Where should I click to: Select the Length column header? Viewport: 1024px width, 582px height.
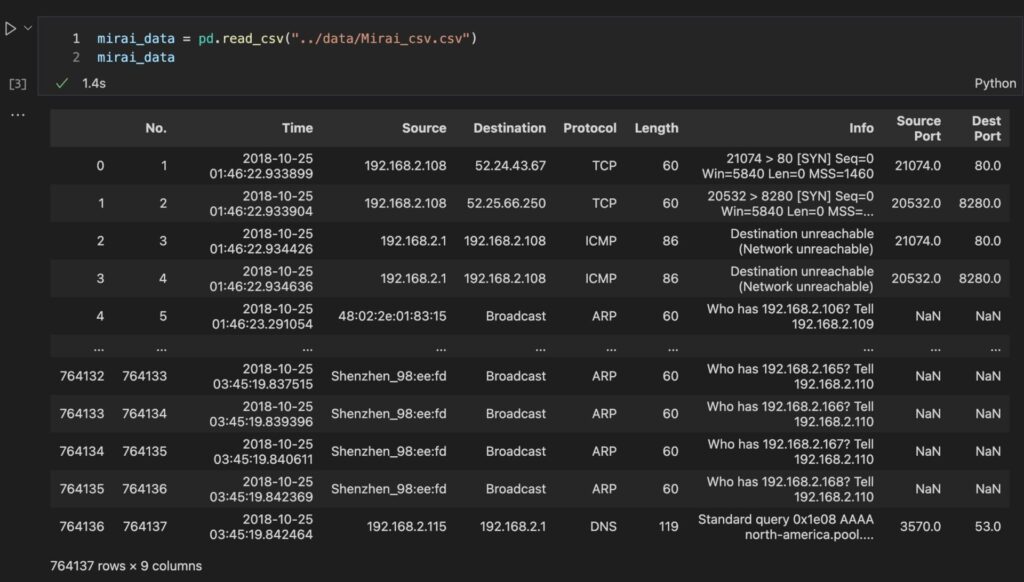point(656,128)
